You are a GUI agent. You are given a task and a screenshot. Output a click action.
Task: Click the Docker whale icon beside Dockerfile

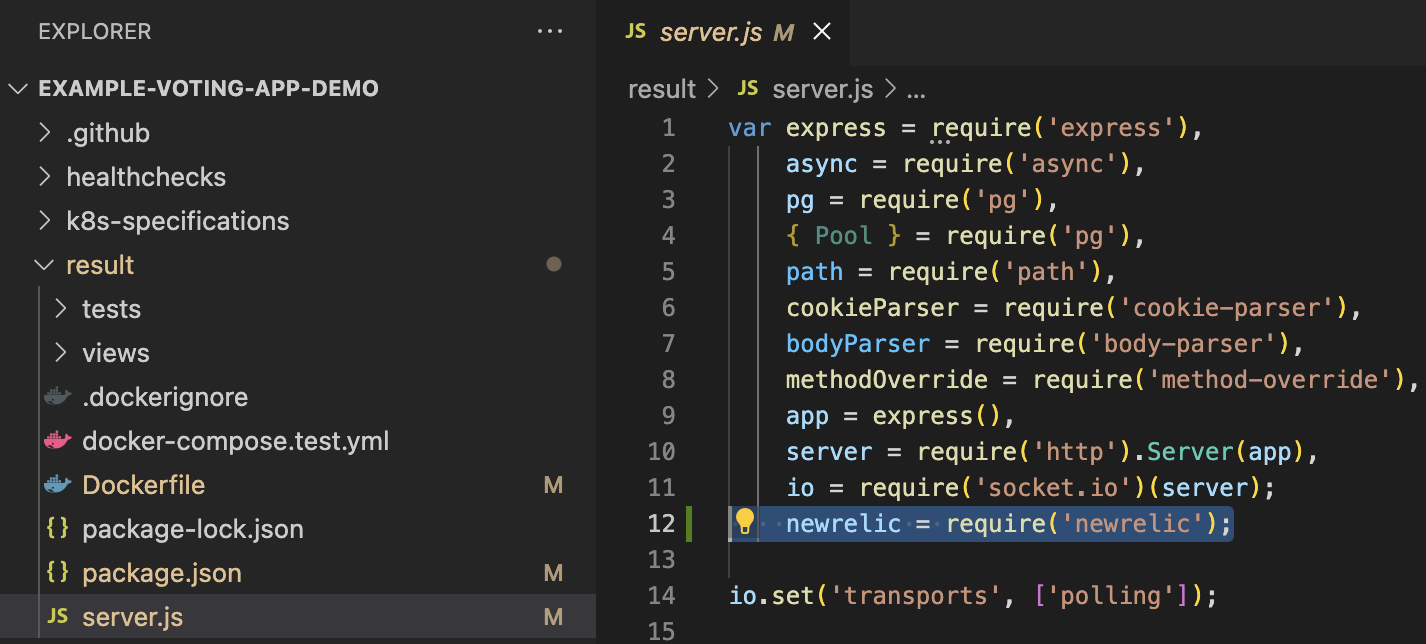click(x=58, y=485)
